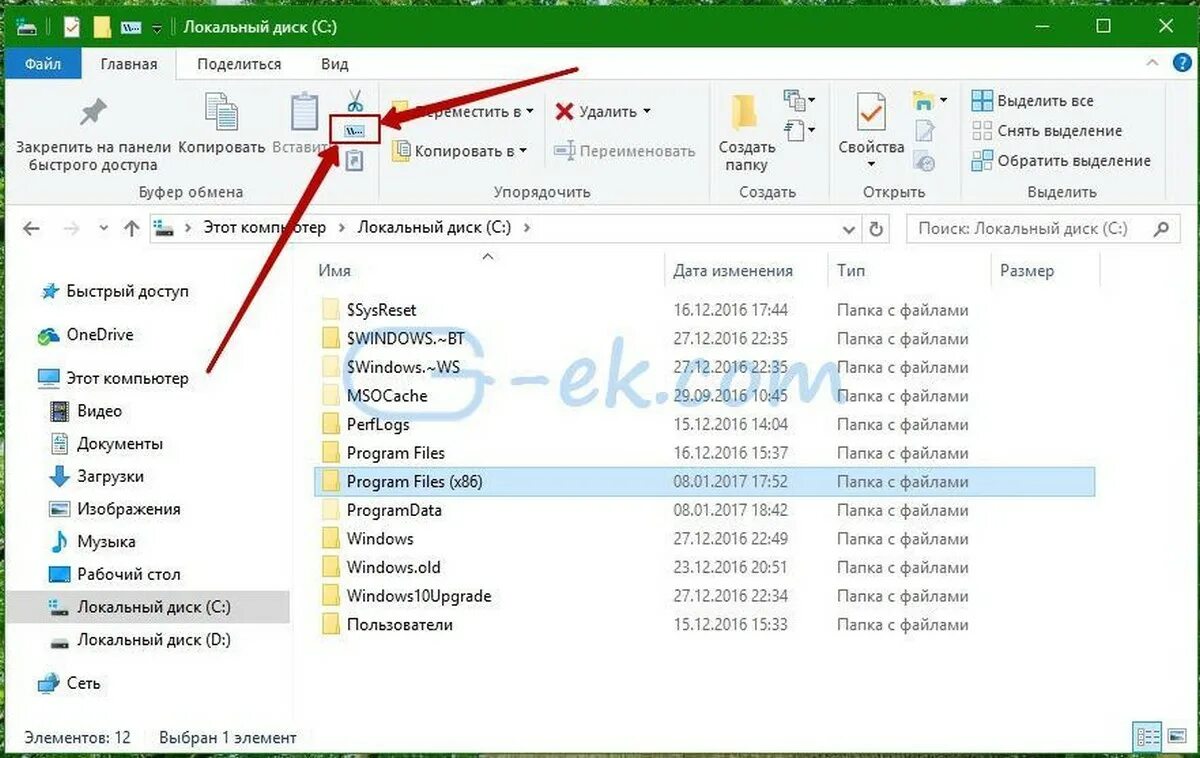Click Обратить выделение to invert selection
This screenshot has width=1200, height=758.
click(1061, 161)
